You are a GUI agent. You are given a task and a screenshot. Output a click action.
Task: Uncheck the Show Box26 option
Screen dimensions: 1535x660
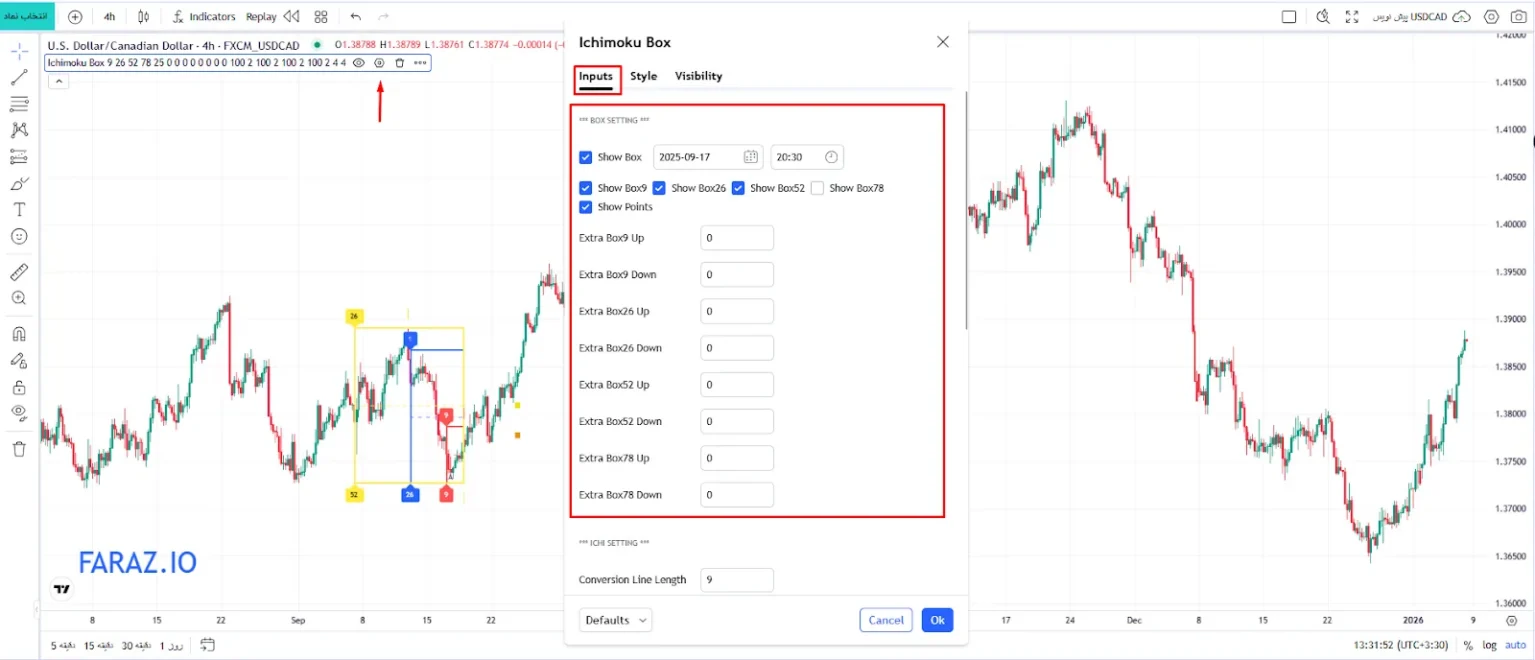pyautogui.click(x=659, y=188)
